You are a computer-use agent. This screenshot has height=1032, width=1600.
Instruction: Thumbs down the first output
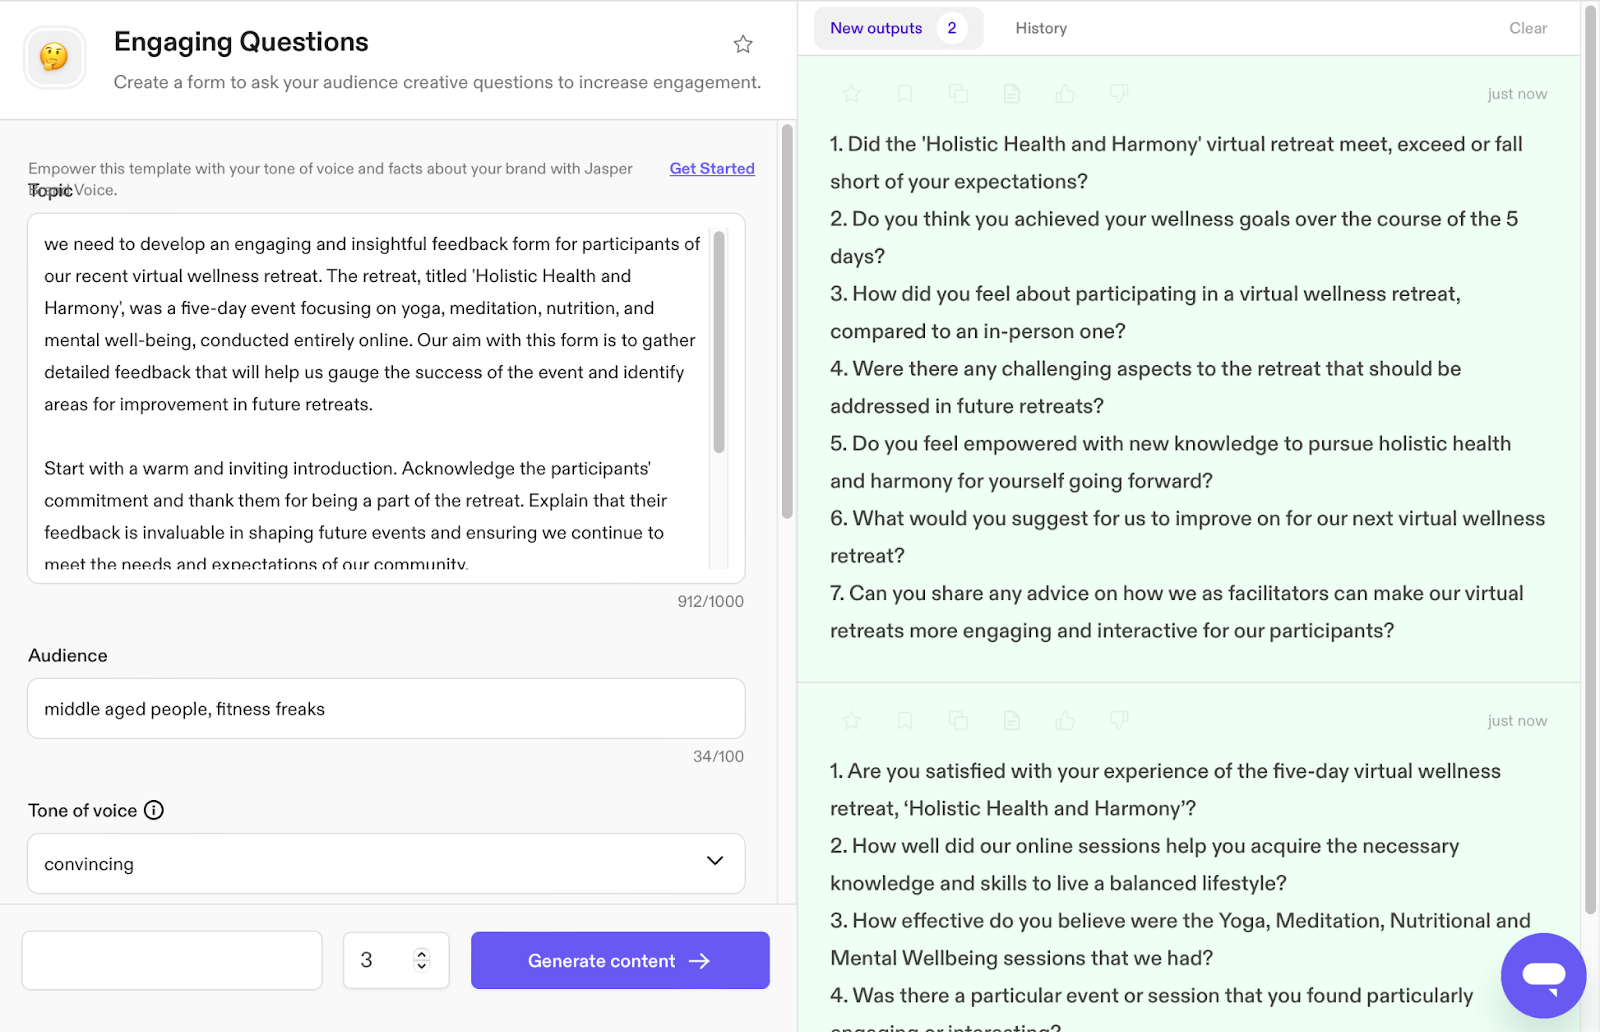click(1119, 94)
